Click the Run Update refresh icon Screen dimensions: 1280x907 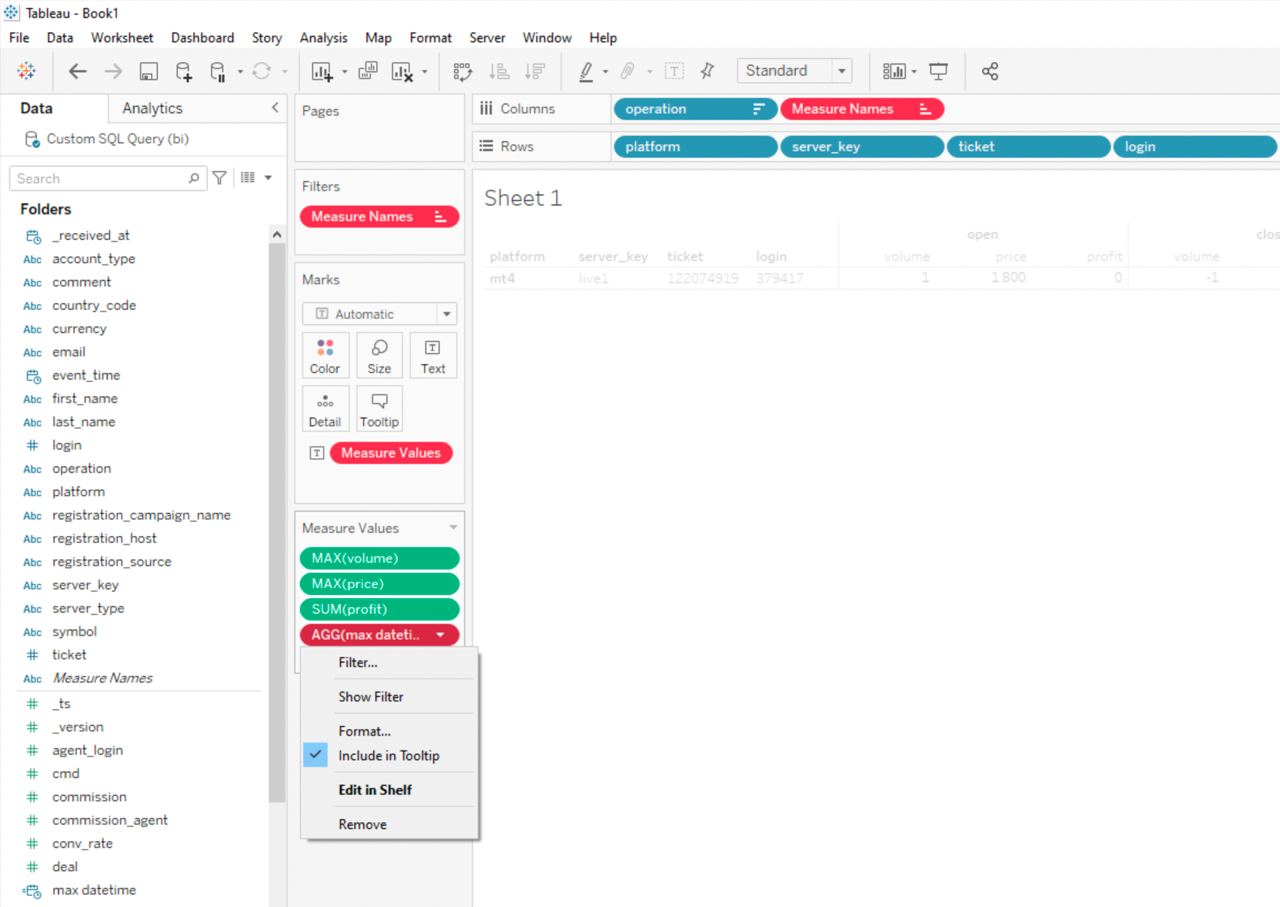[x=262, y=71]
